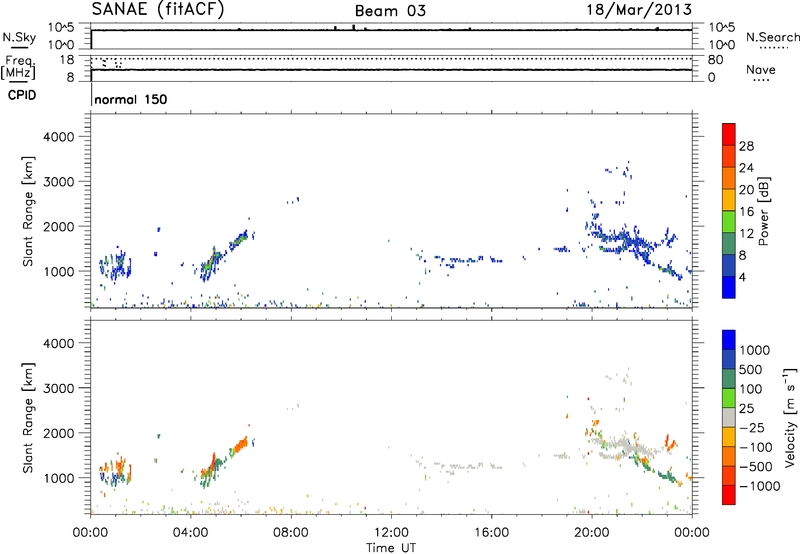This screenshot has height=554, width=800.
Task: Pick the light green 25–100 Velocity segment
Action: pyautogui.click(x=729, y=398)
